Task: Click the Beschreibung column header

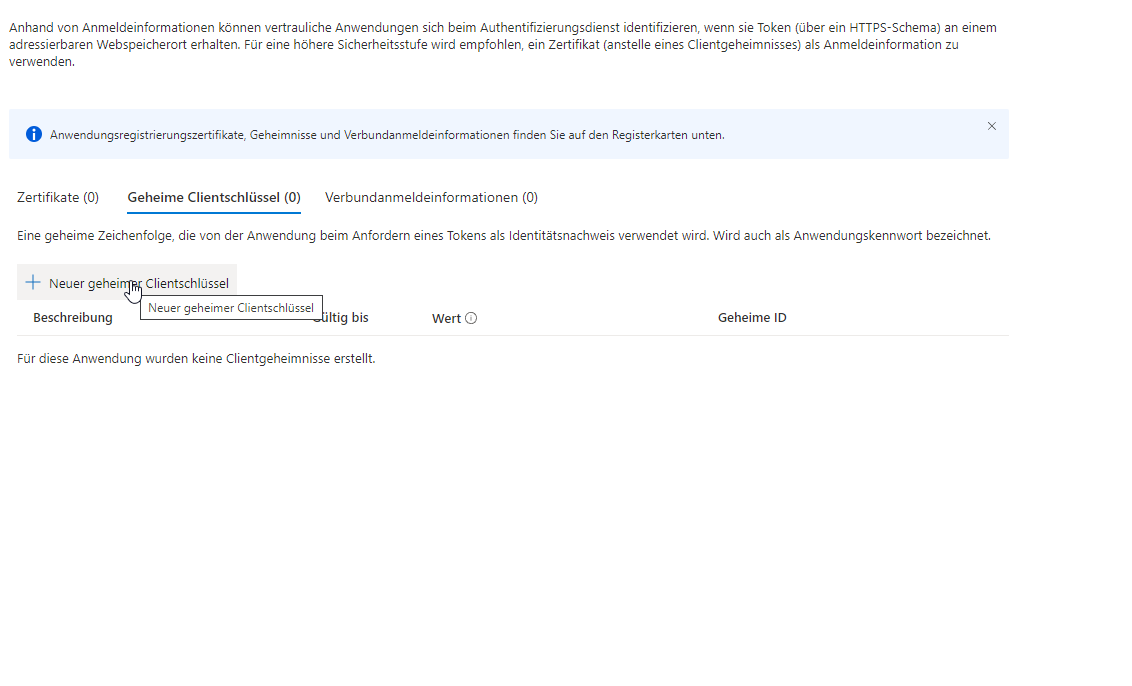Action: (73, 318)
